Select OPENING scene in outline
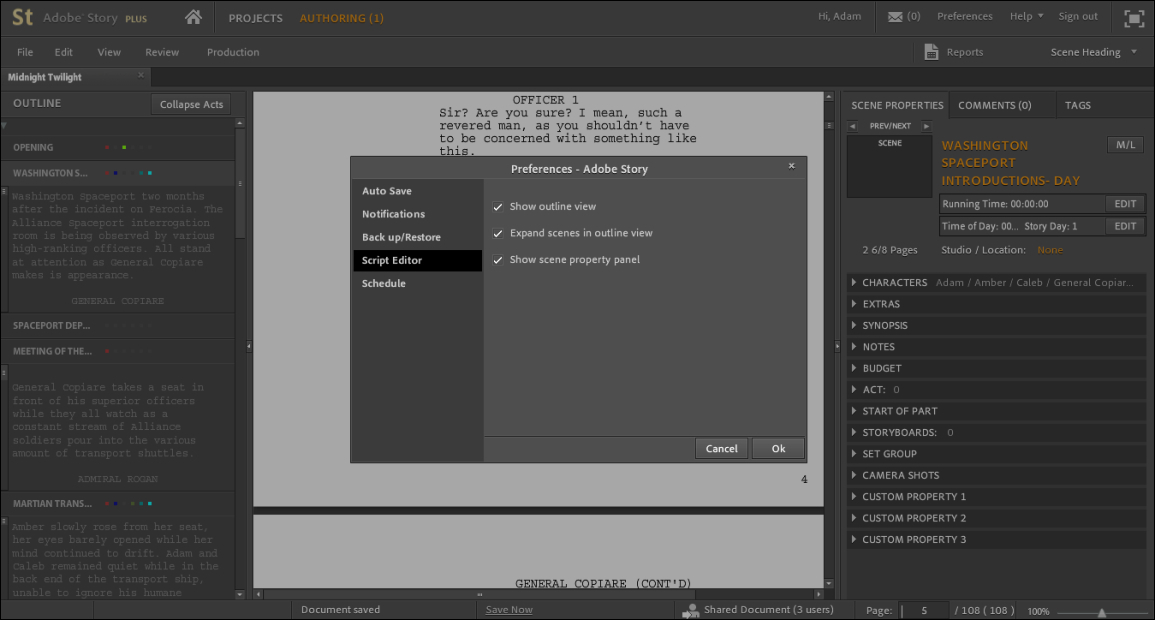 [x=118, y=147]
